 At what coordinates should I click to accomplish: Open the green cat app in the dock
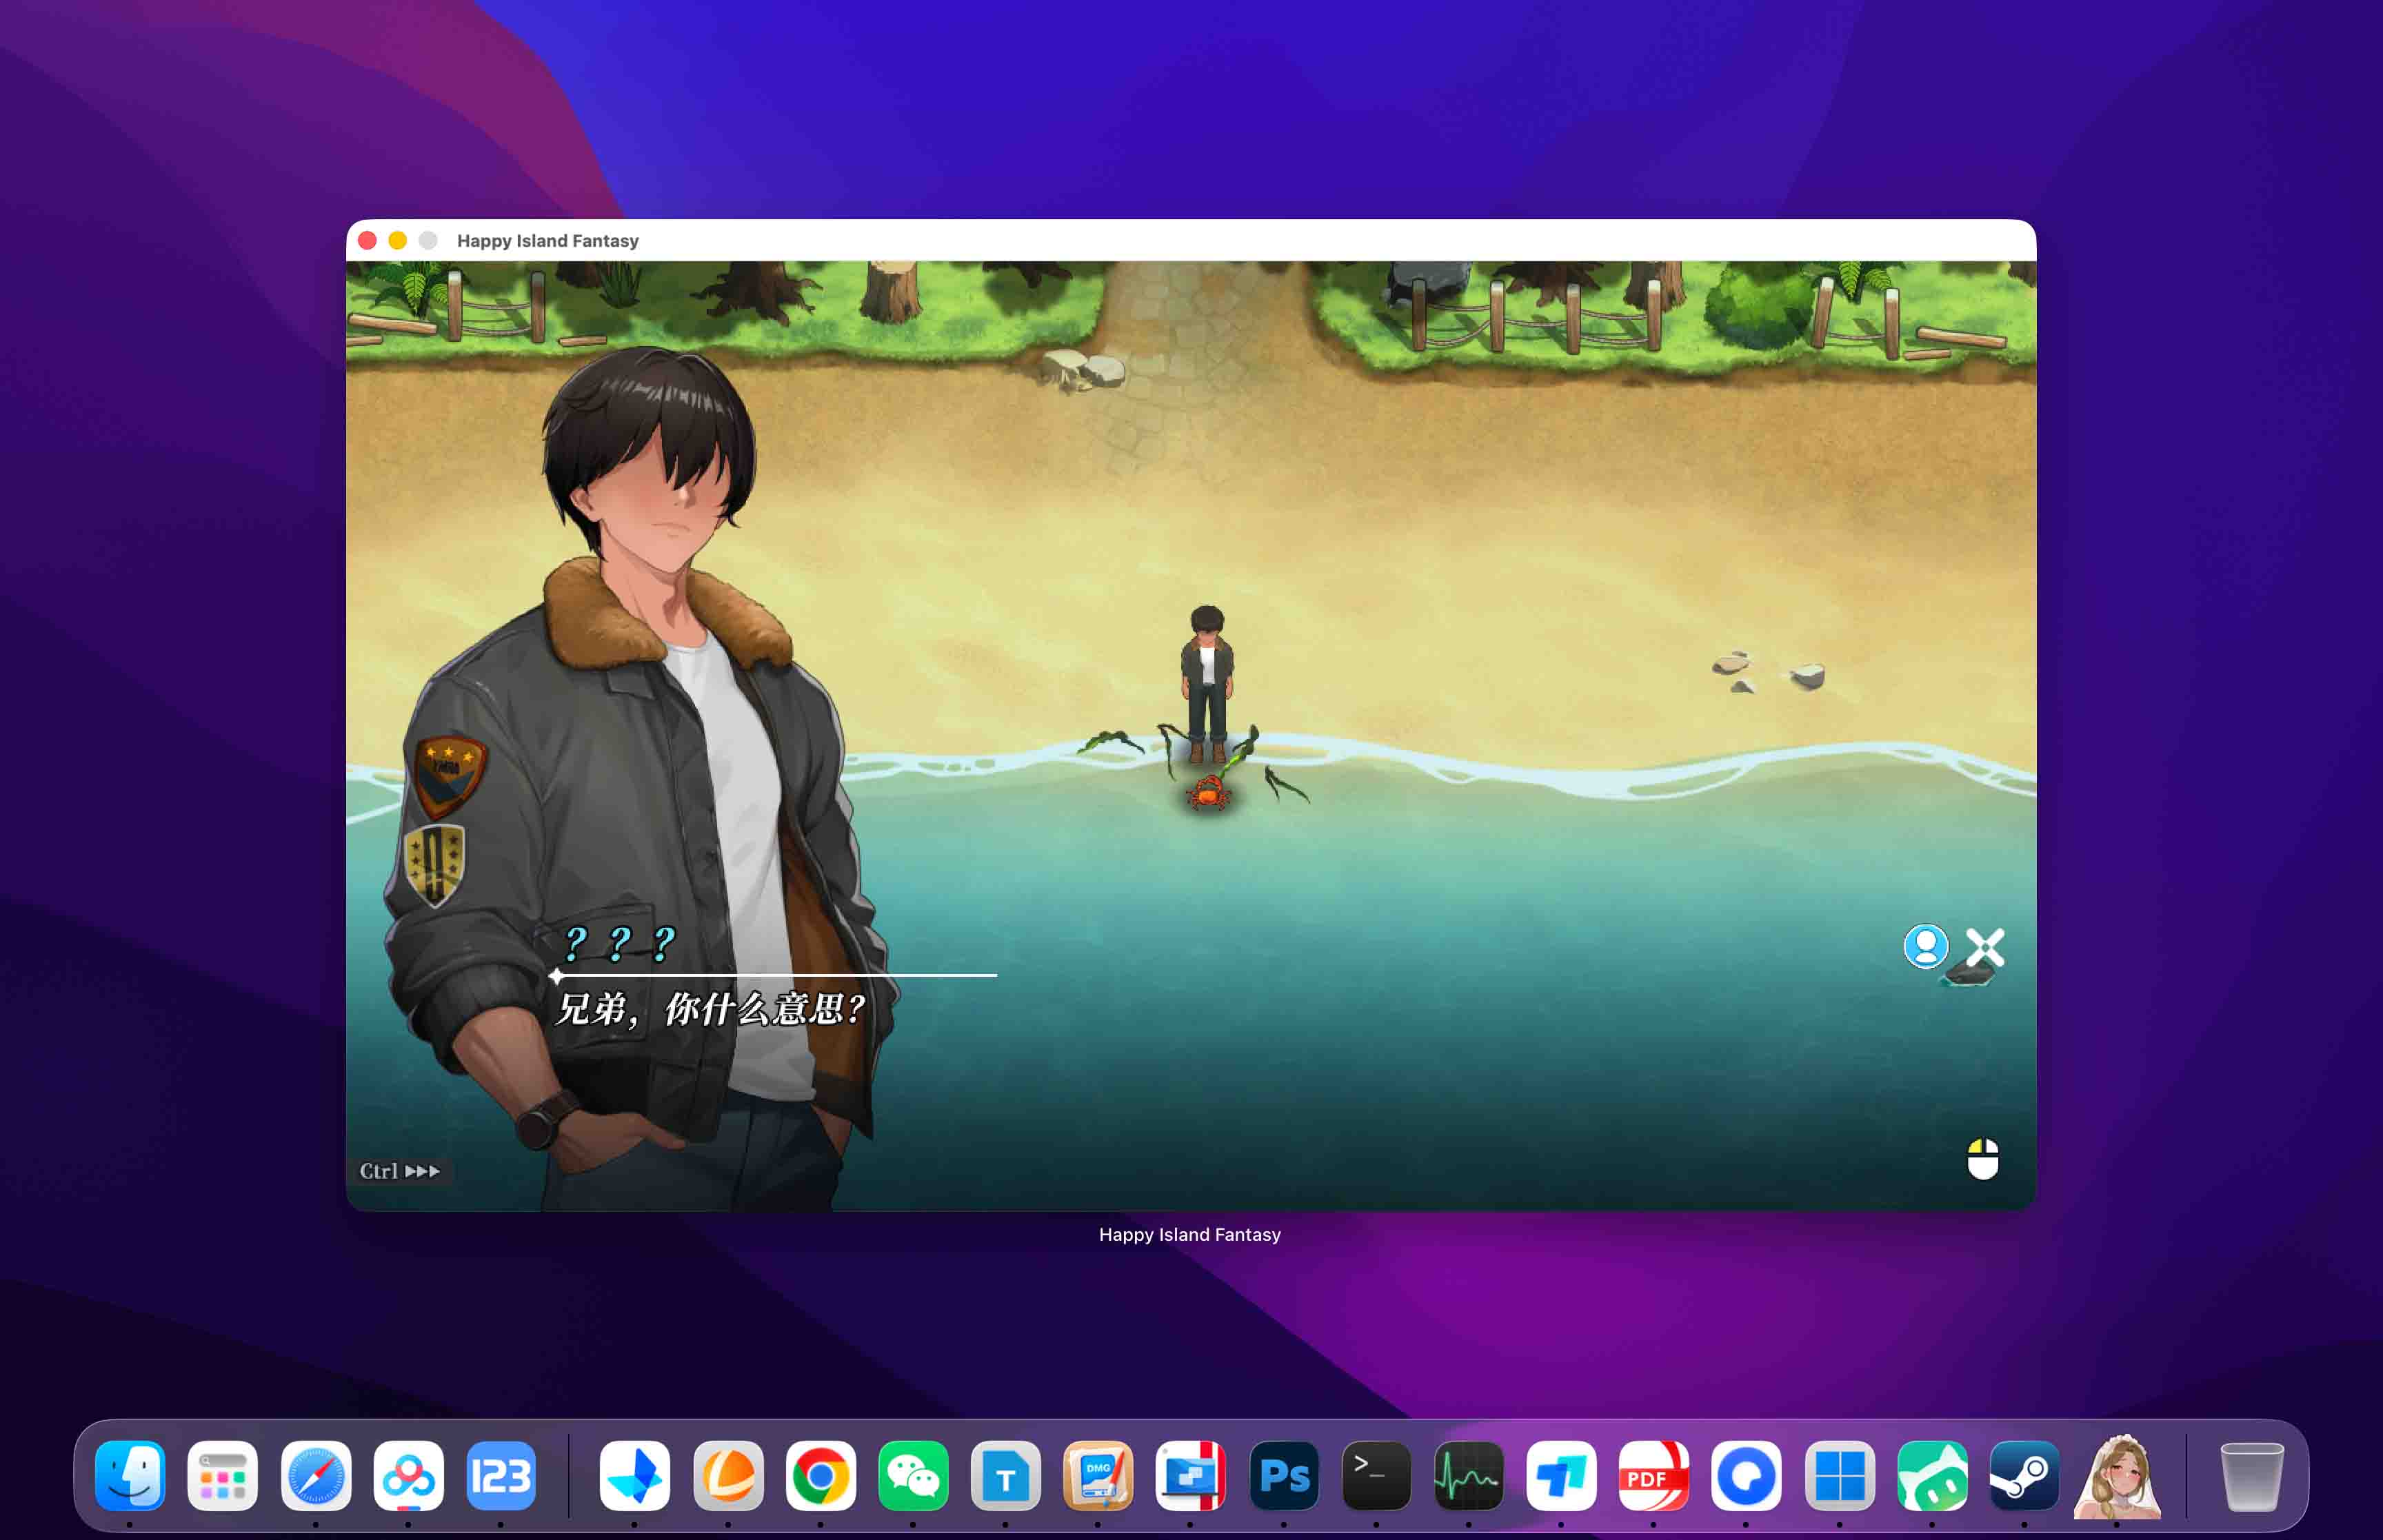coord(1932,1475)
